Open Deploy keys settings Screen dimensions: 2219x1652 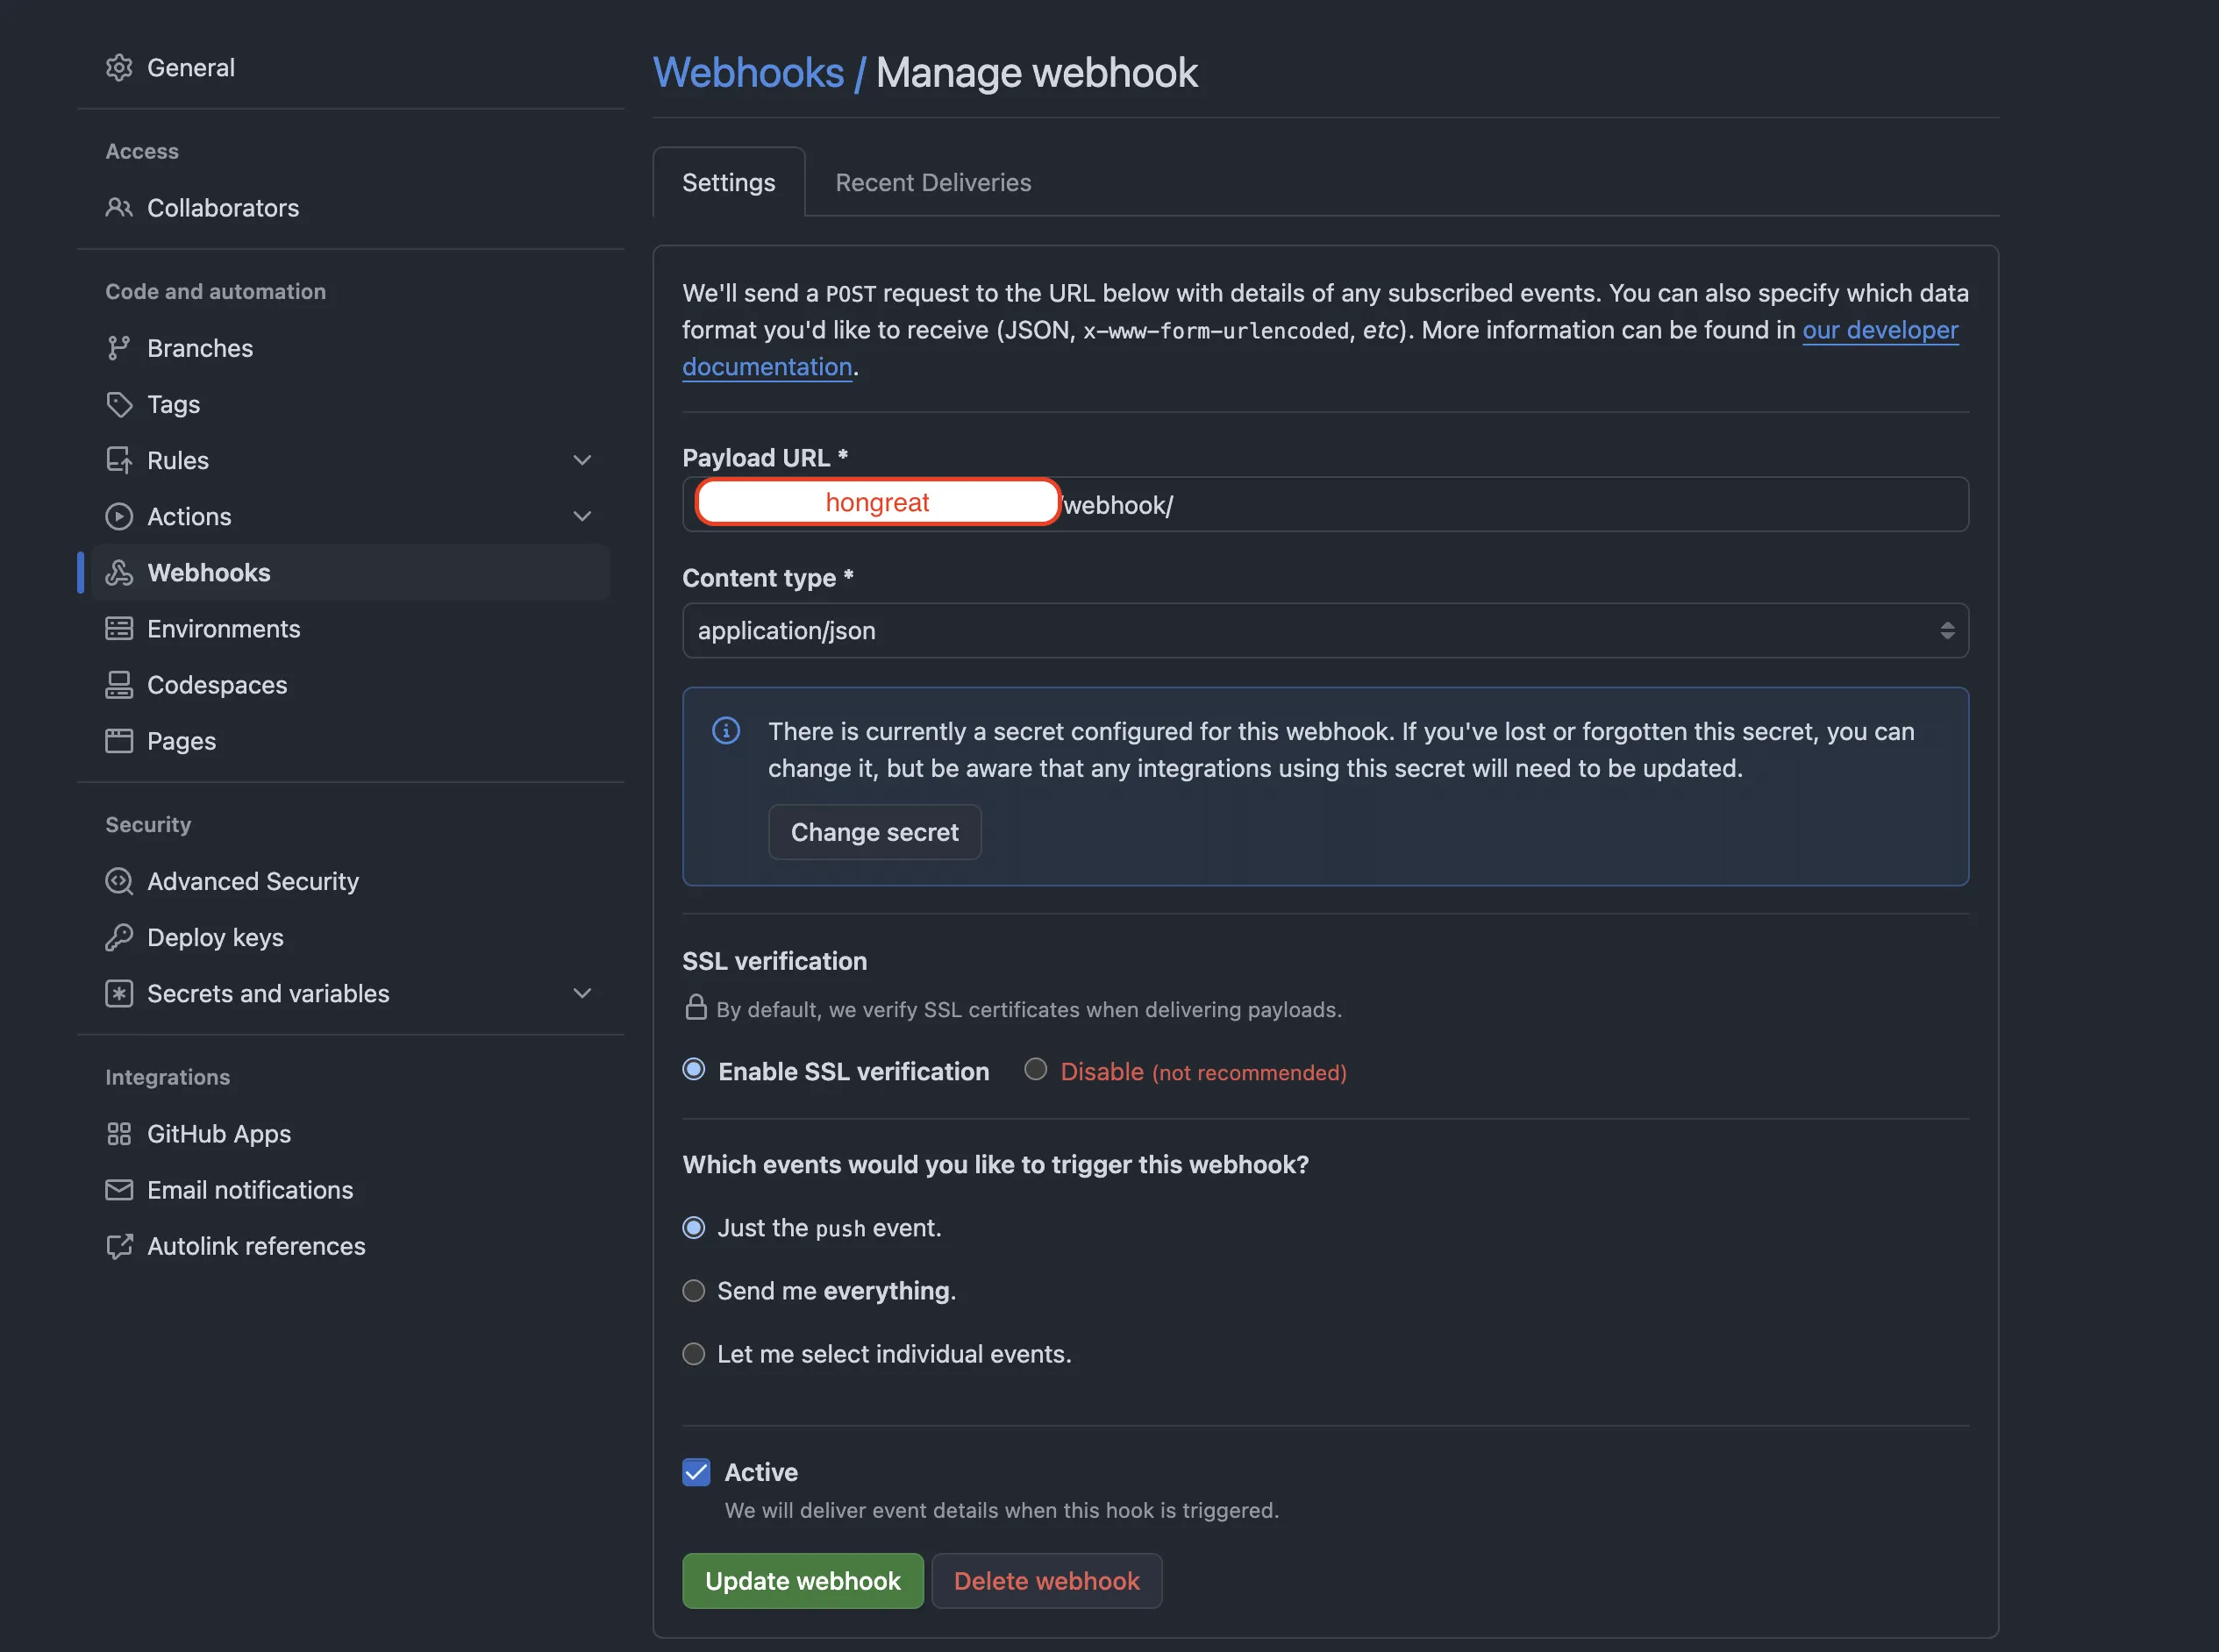point(351,937)
